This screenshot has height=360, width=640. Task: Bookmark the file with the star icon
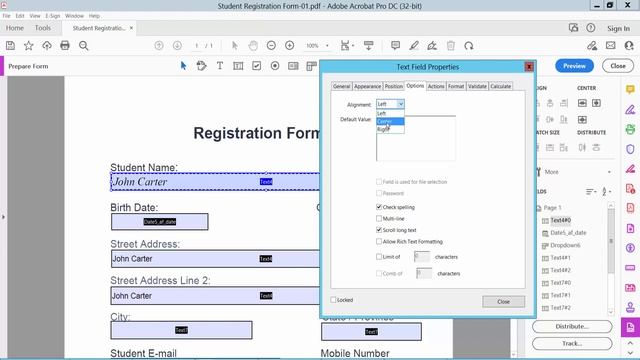coord(29,46)
